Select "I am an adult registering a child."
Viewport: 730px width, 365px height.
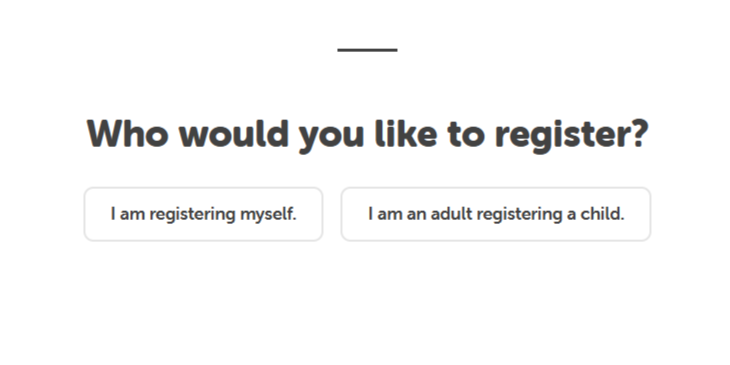pos(496,214)
